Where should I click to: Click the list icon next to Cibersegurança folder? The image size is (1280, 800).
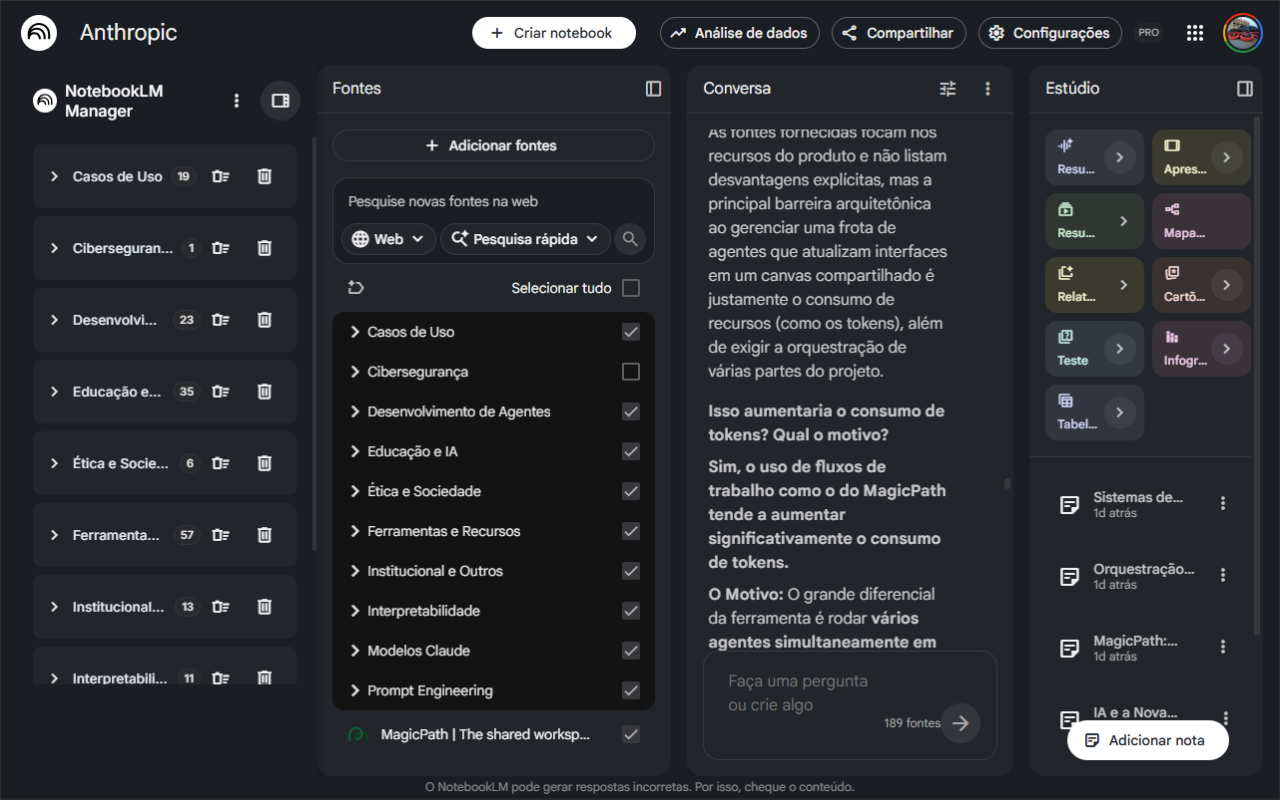pyautogui.click(x=221, y=248)
